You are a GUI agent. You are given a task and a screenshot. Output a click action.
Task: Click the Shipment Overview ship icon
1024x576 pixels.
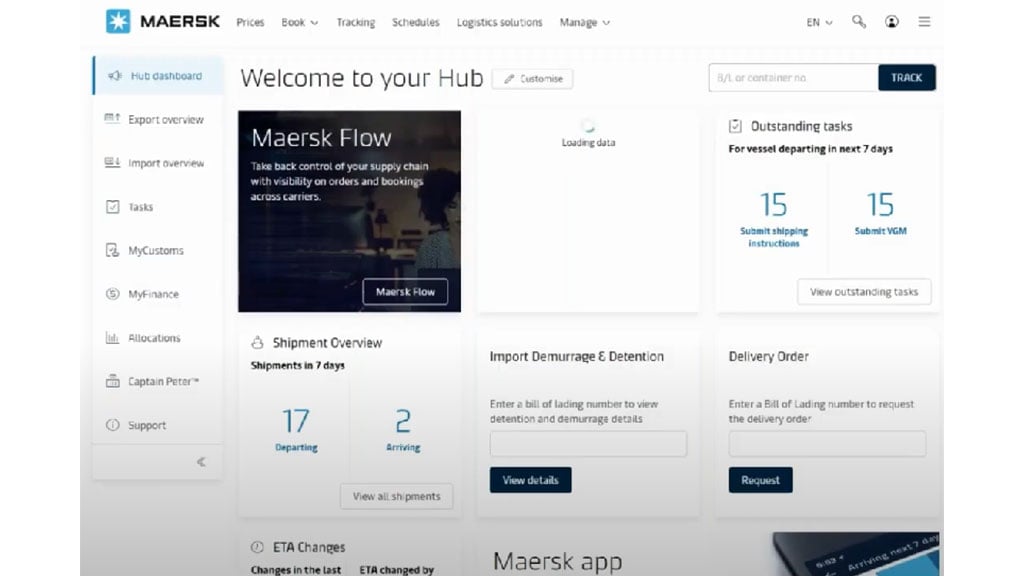[x=257, y=342]
